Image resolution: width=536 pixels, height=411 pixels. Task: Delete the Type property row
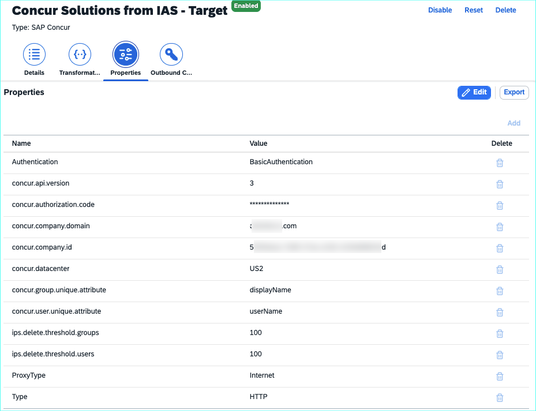point(499,397)
